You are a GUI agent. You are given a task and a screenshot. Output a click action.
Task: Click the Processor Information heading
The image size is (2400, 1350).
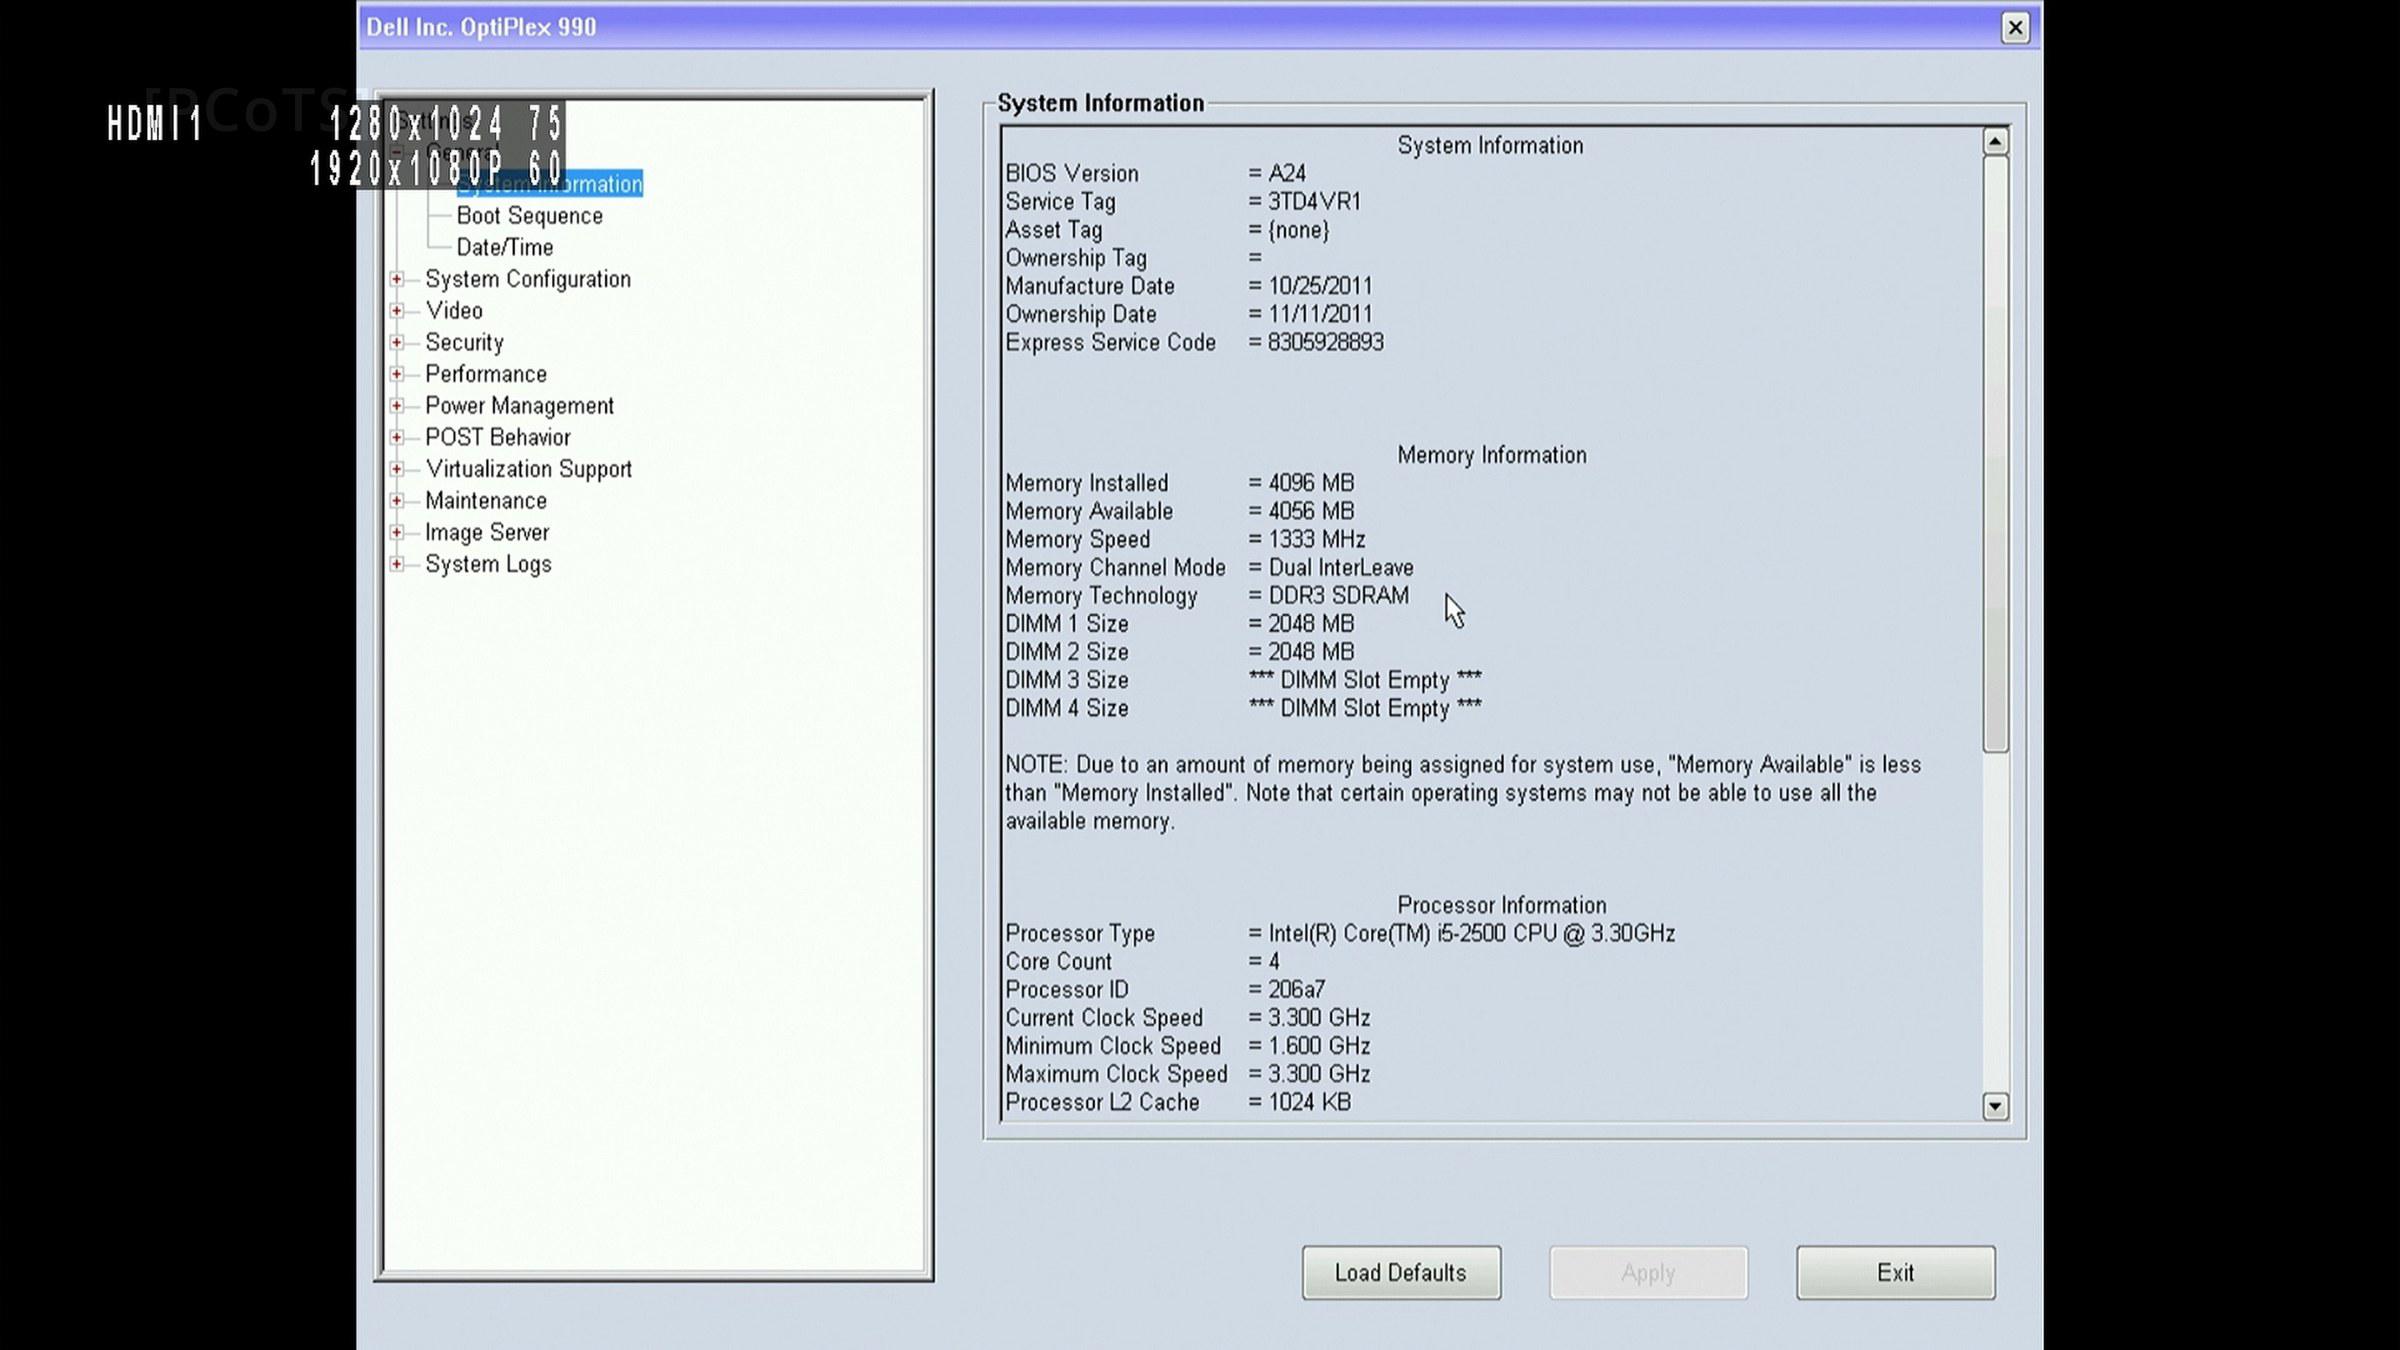point(1502,905)
